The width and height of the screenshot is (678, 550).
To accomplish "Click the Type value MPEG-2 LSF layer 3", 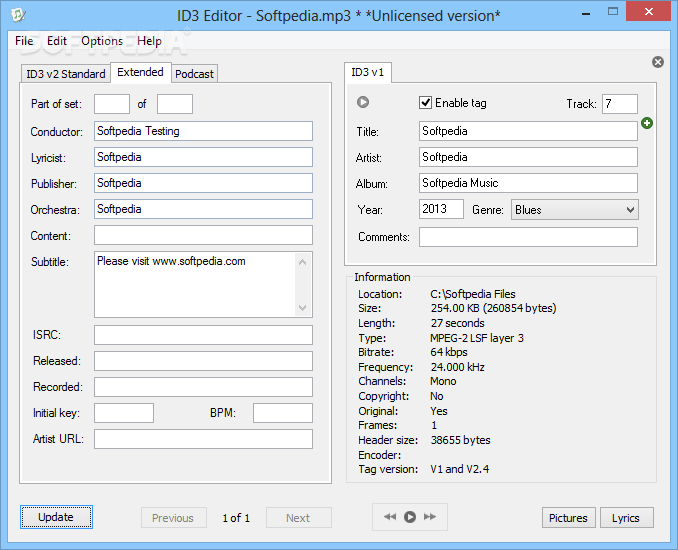I will coord(477,338).
